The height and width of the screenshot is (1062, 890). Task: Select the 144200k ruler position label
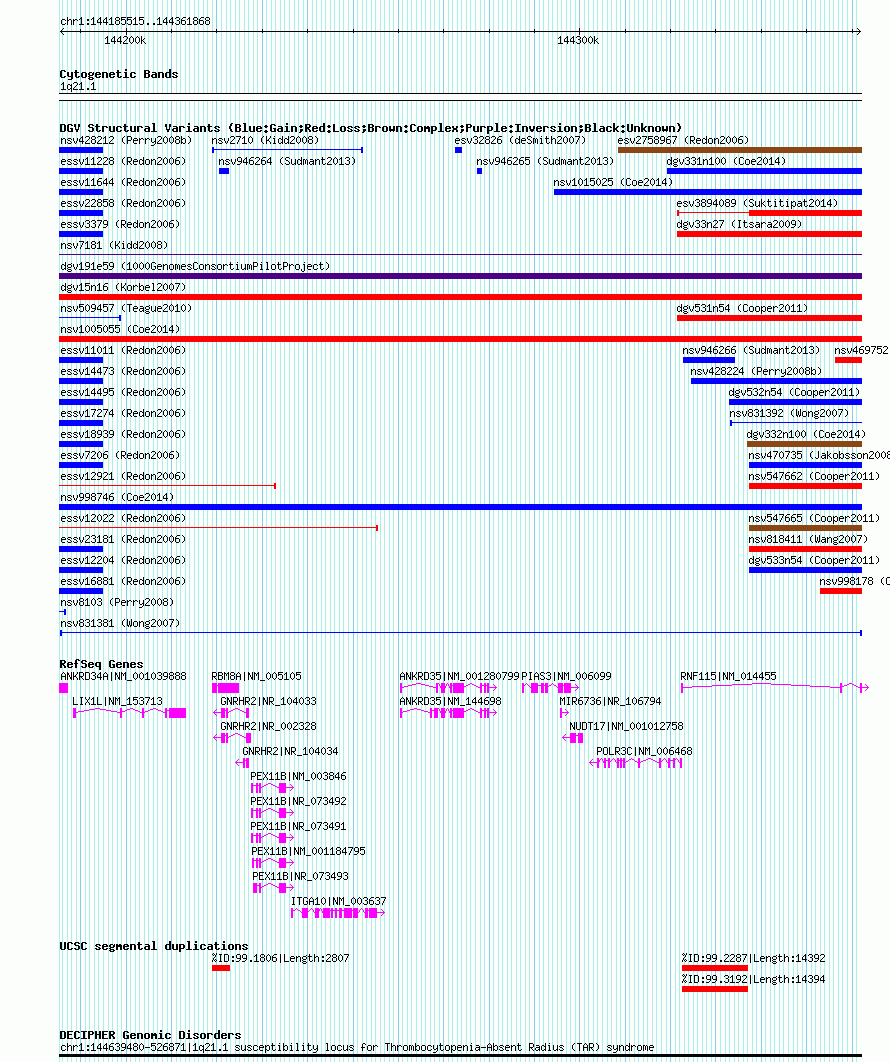click(125, 41)
